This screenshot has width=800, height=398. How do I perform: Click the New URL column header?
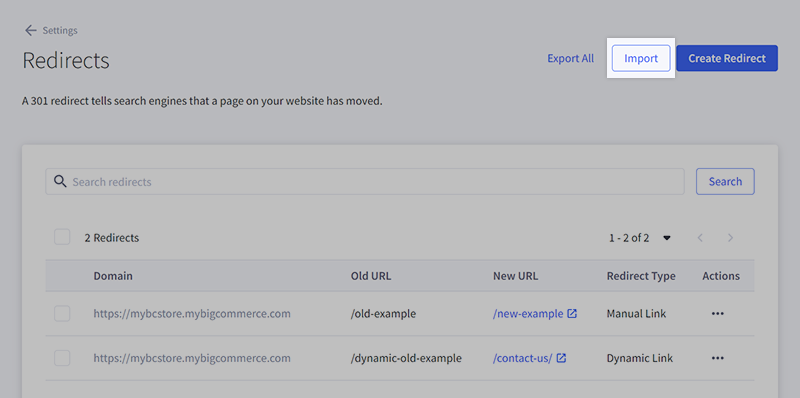515,276
